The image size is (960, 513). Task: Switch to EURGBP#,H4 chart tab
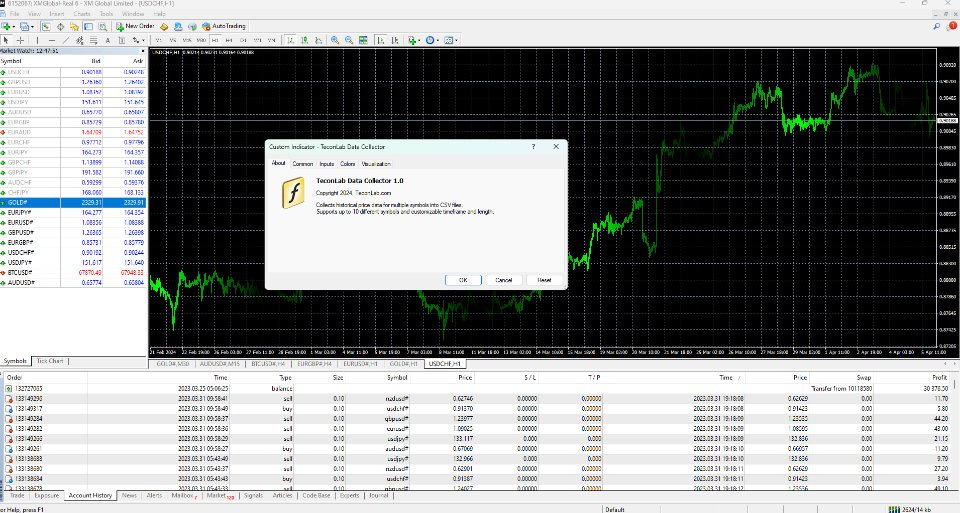click(x=314, y=364)
